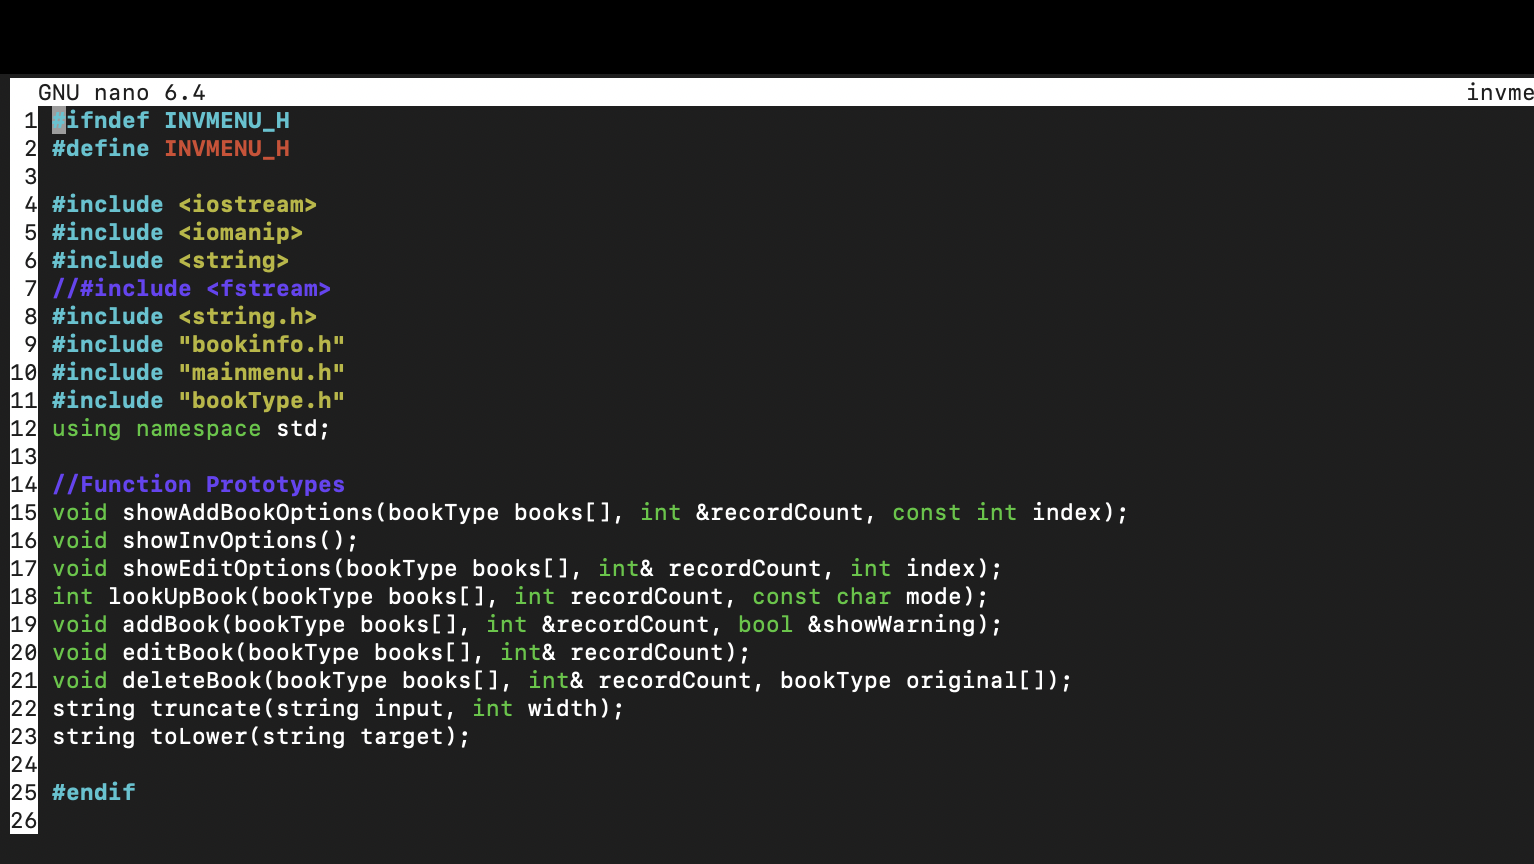Click the toLower function prototype
Screen dimensions: 1534x864
(x=260, y=736)
